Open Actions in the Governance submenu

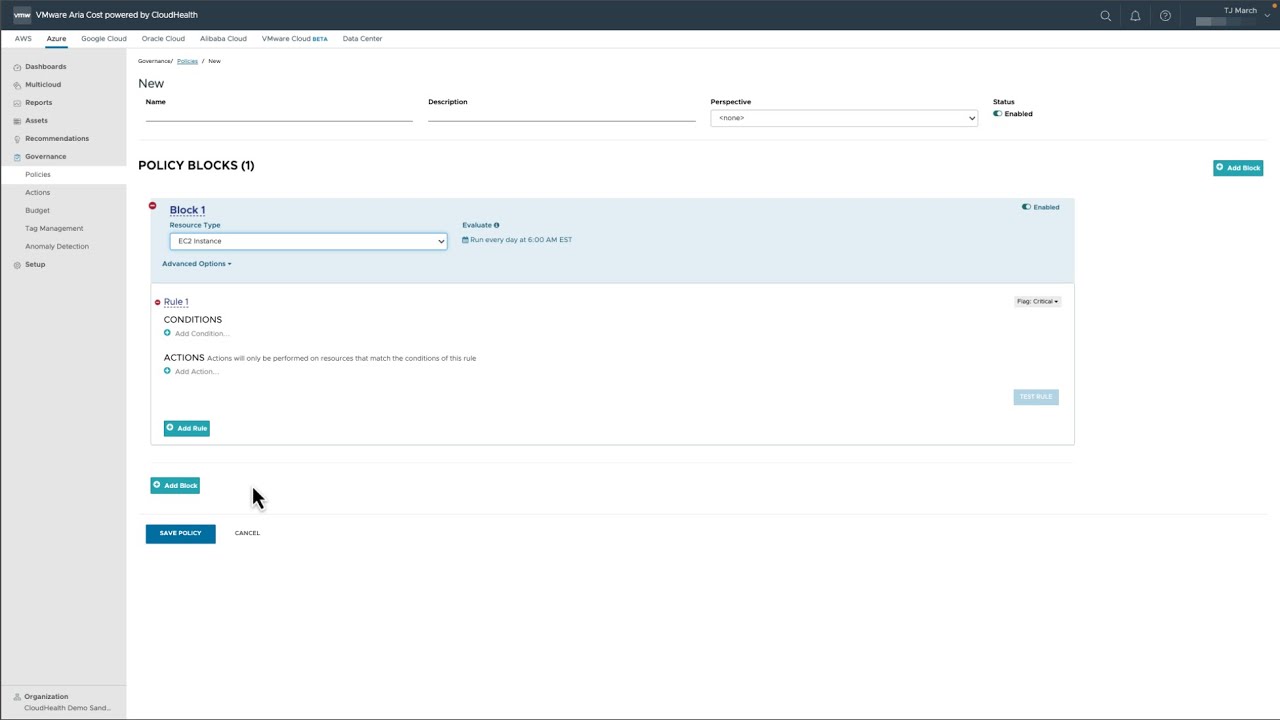point(38,193)
